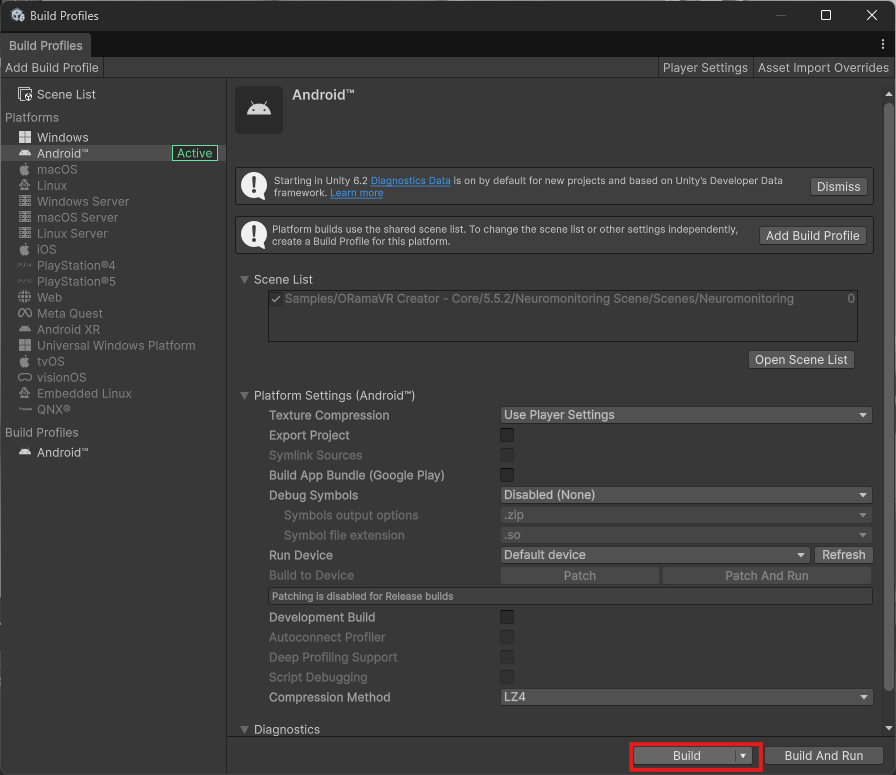Open the Texture Compression dropdown

coord(686,415)
